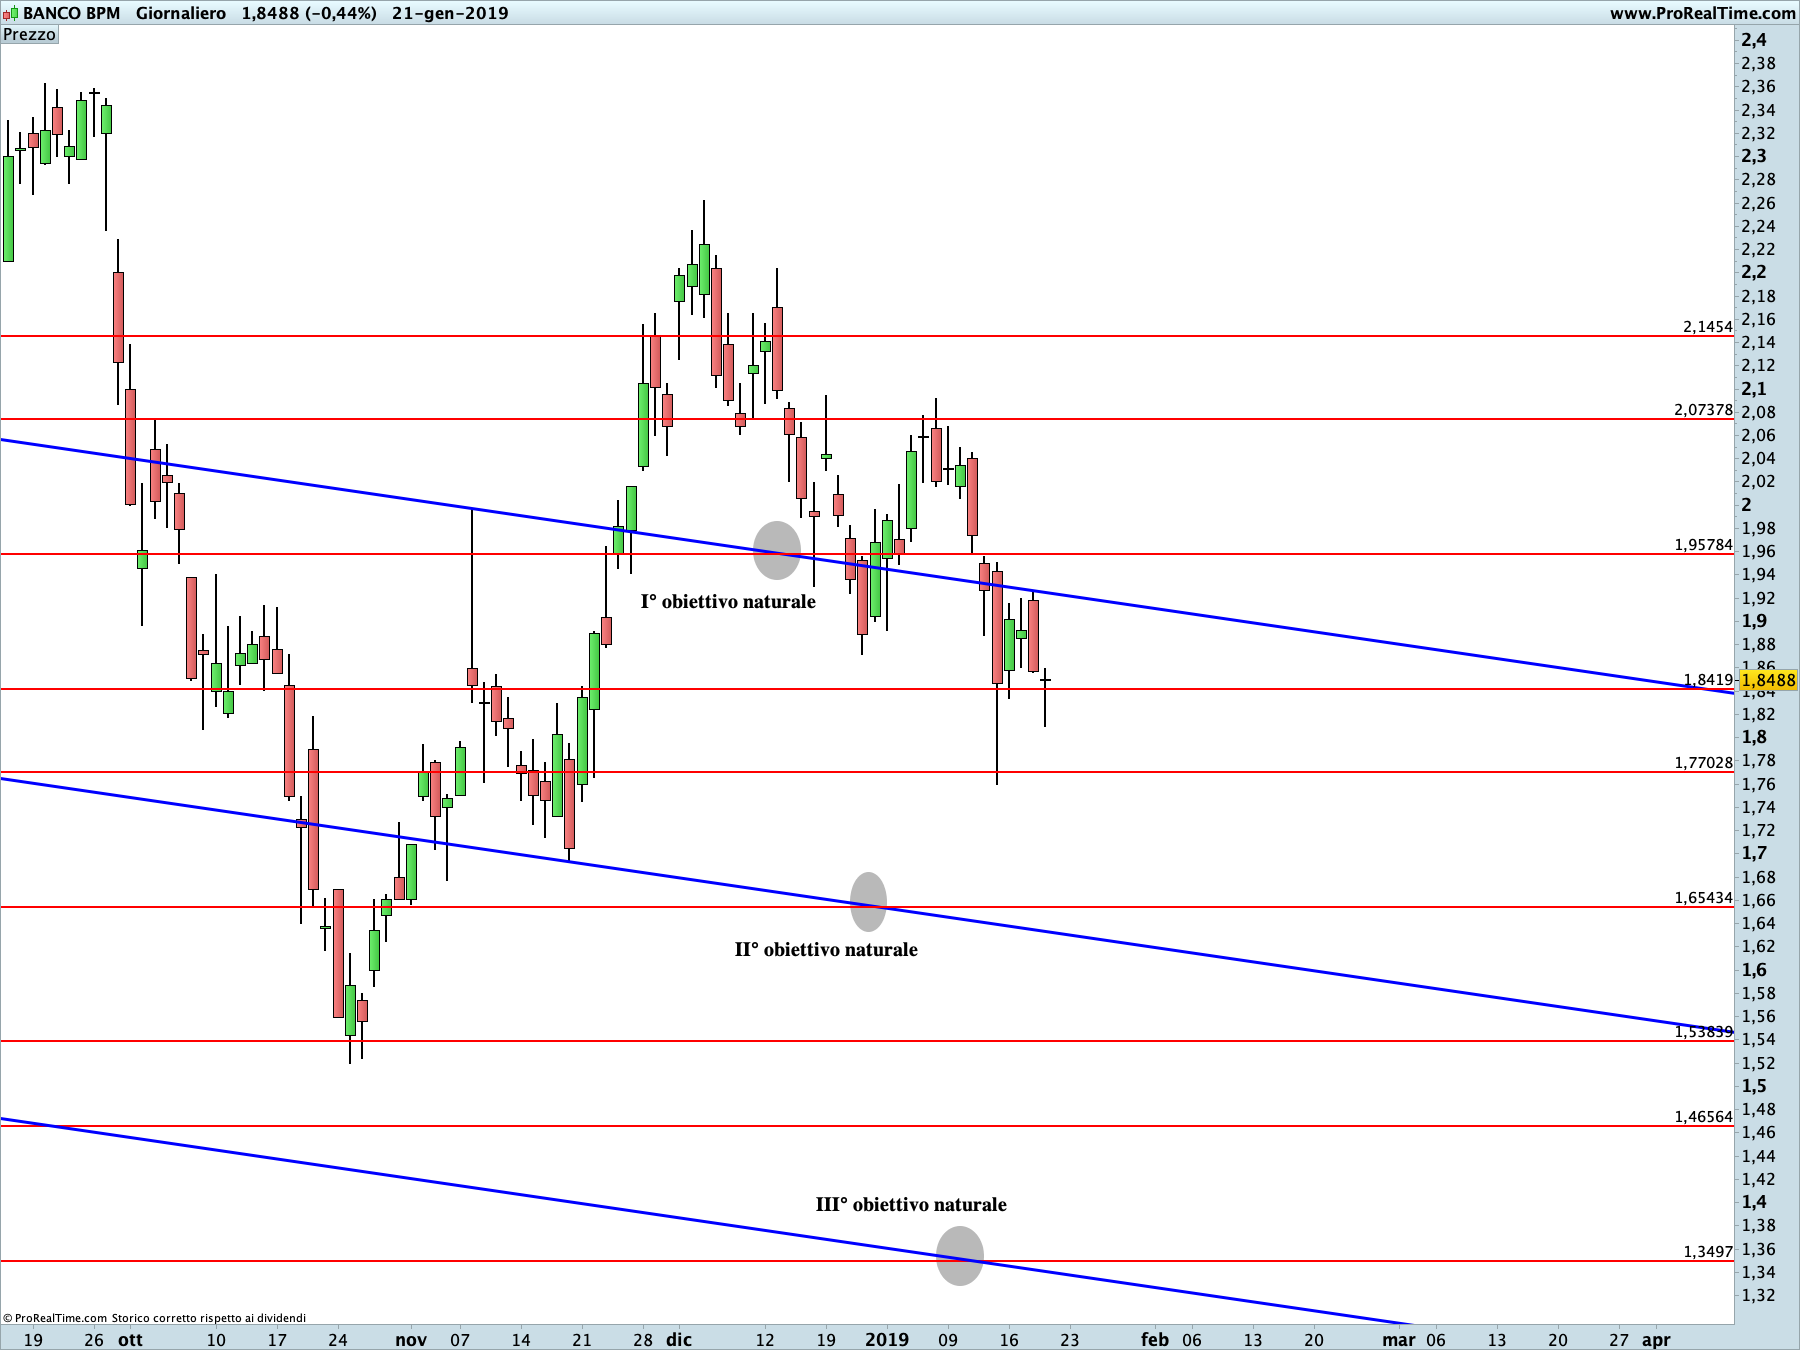Click the BANCO BPM ticker title
Viewport: 1800px width, 1350px height.
pos(72,13)
